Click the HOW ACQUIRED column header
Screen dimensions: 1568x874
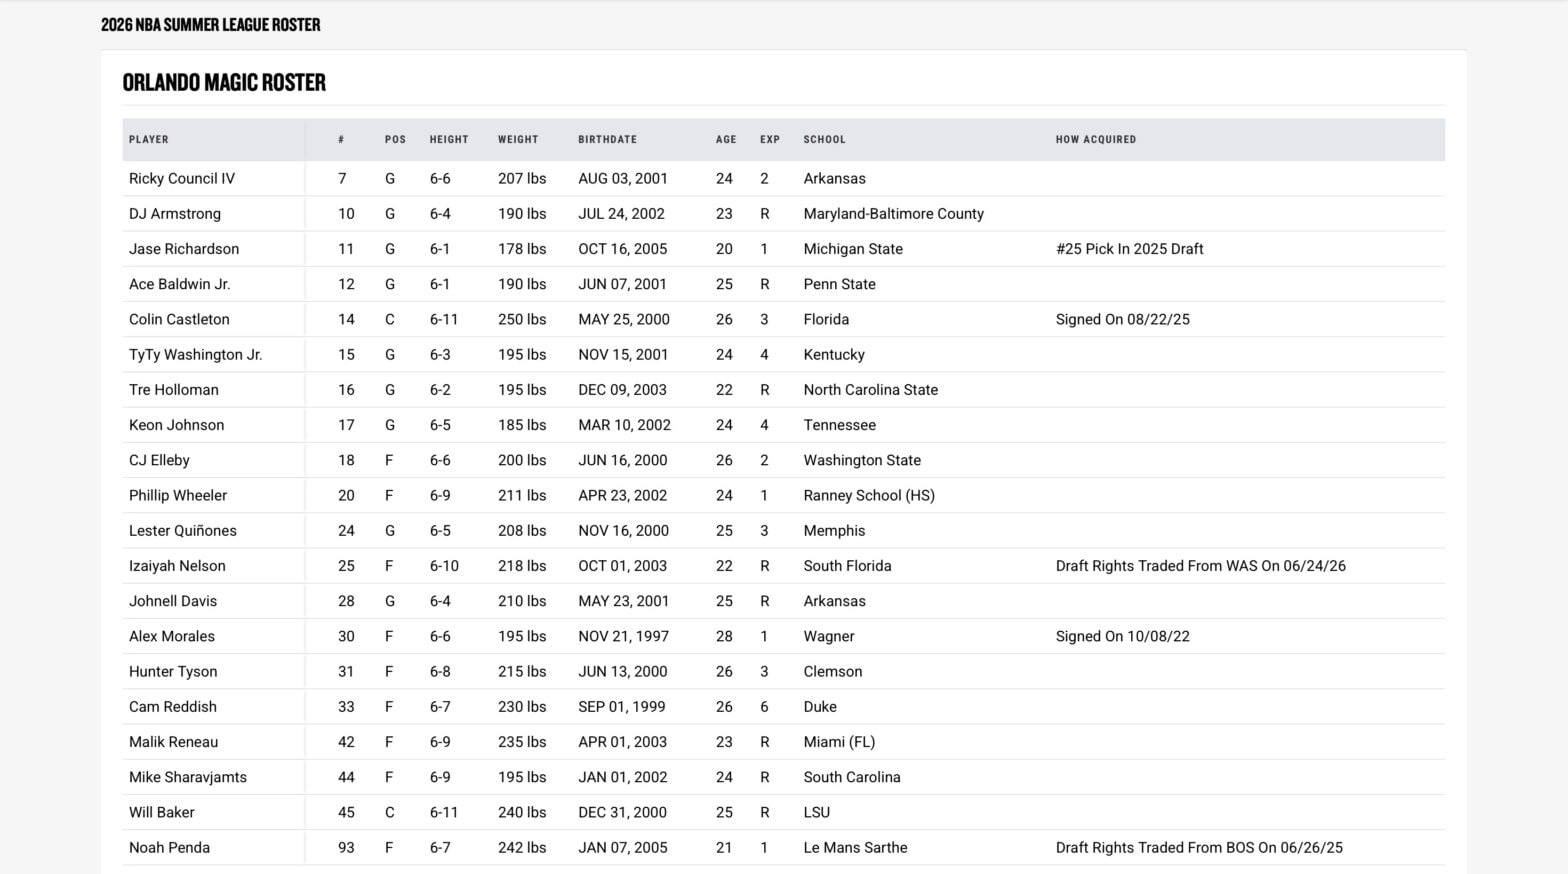point(1096,140)
